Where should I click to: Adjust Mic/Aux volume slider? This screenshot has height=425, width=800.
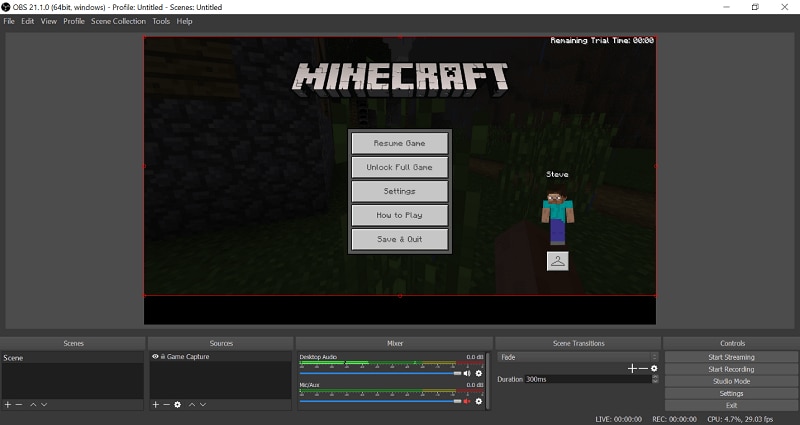pos(380,402)
